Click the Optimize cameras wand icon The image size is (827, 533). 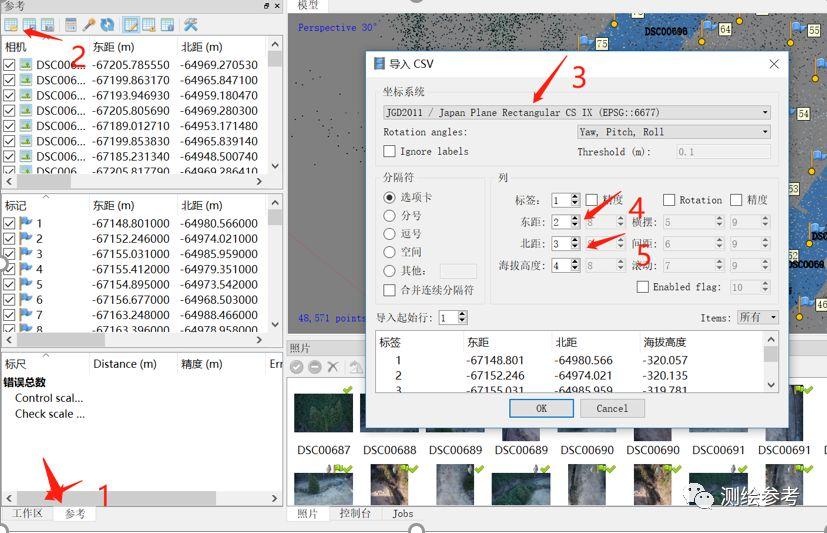(x=89, y=25)
